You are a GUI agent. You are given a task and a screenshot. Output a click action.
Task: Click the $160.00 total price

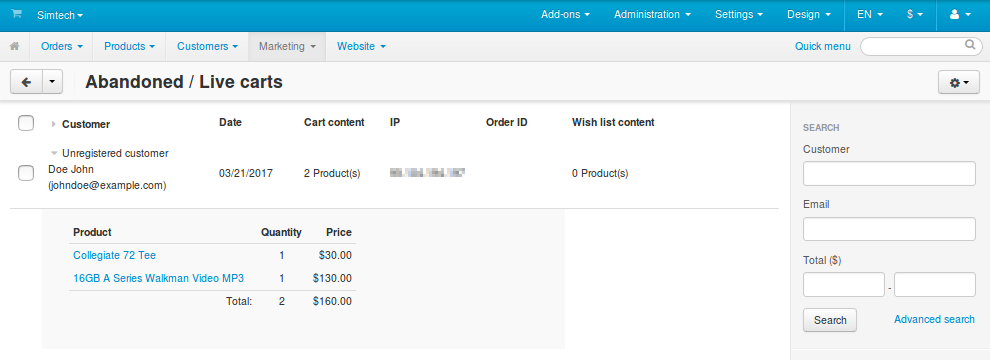pyautogui.click(x=332, y=301)
